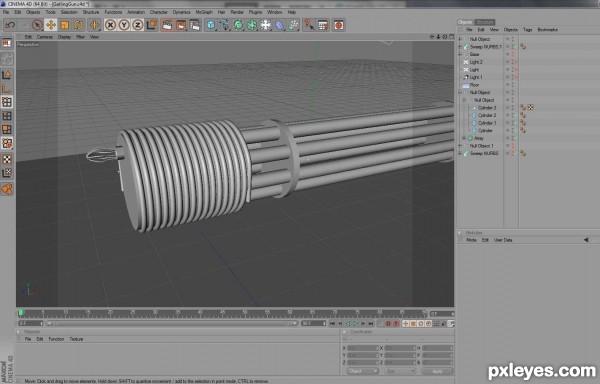Open the spline objects icon

(x=225, y=25)
